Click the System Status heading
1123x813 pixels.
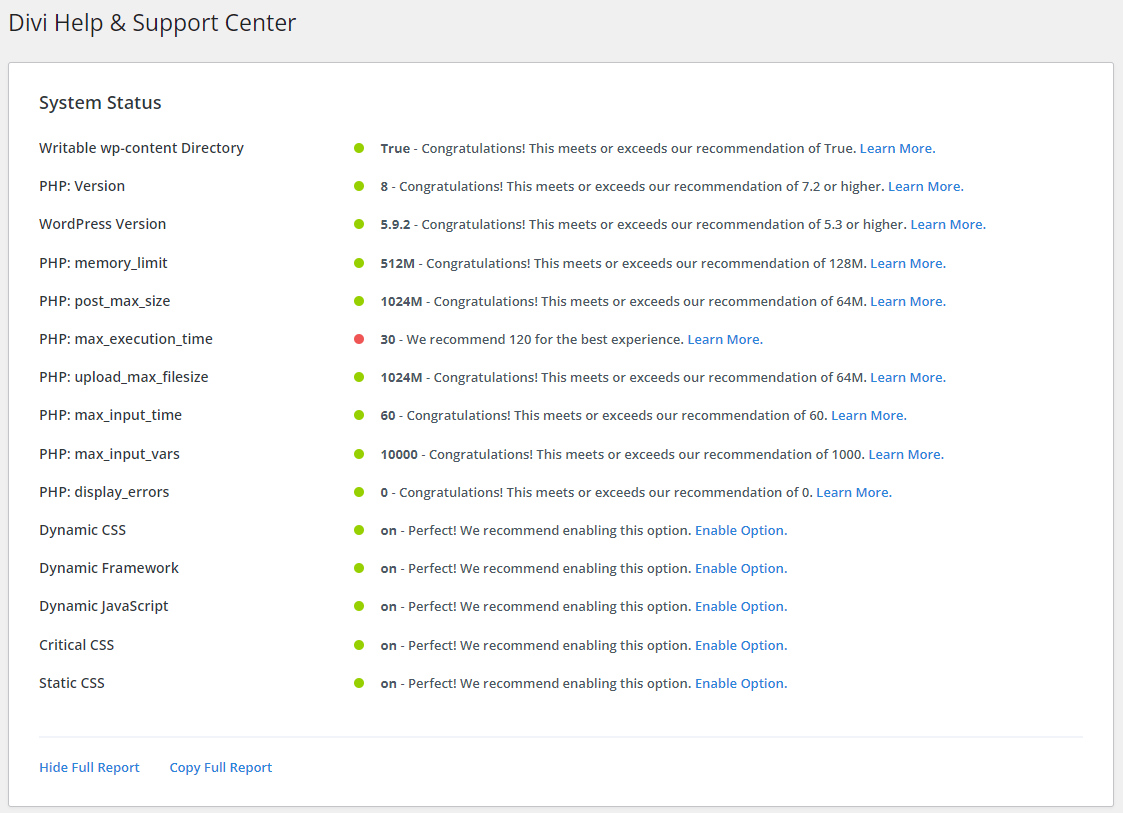(x=100, y=102)
